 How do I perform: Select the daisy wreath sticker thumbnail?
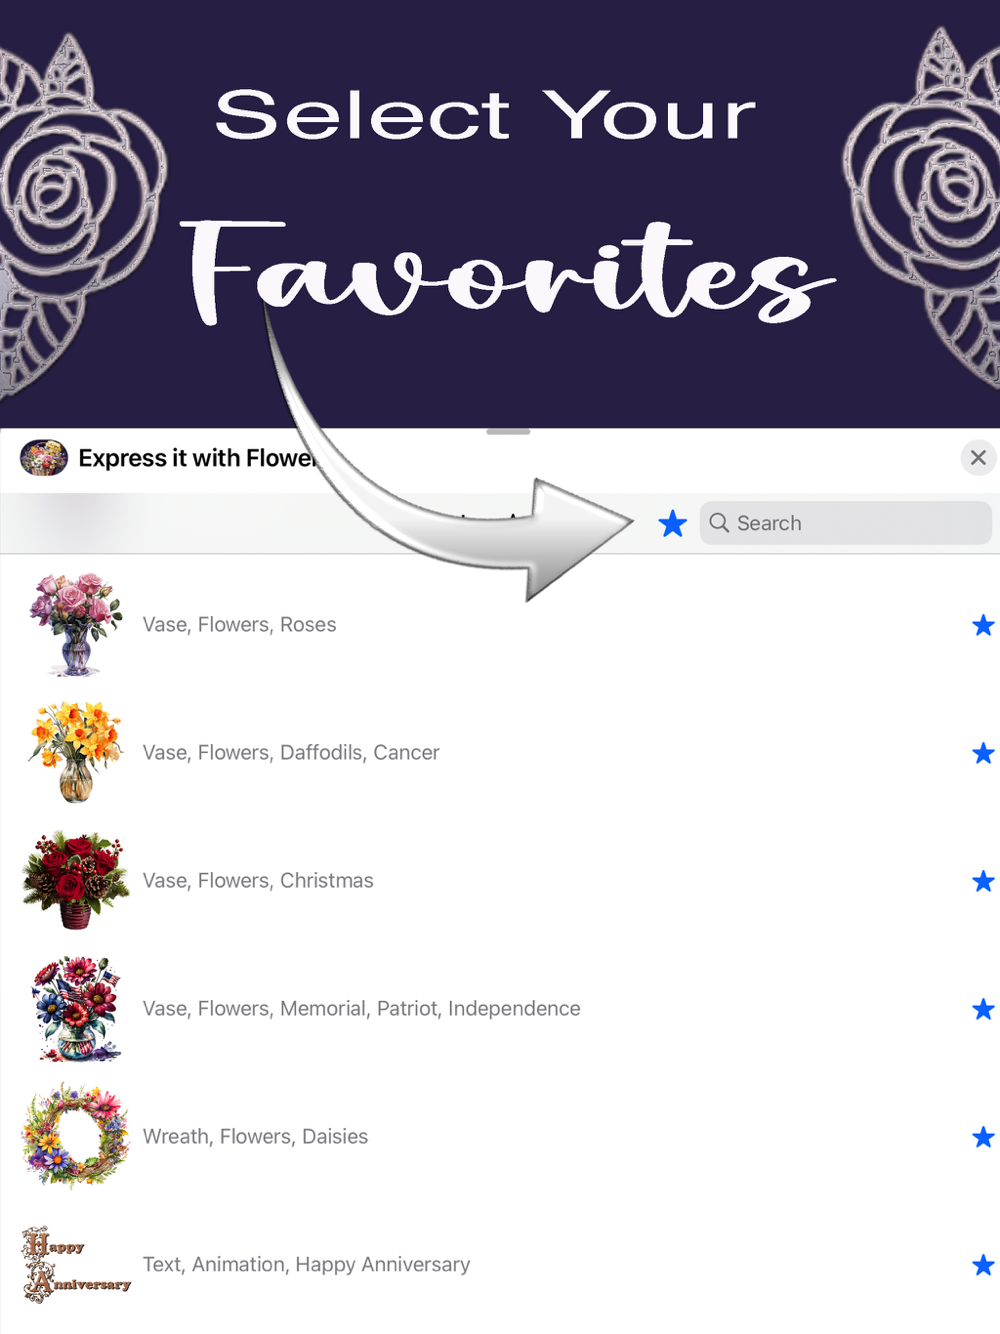point(76,1136)
